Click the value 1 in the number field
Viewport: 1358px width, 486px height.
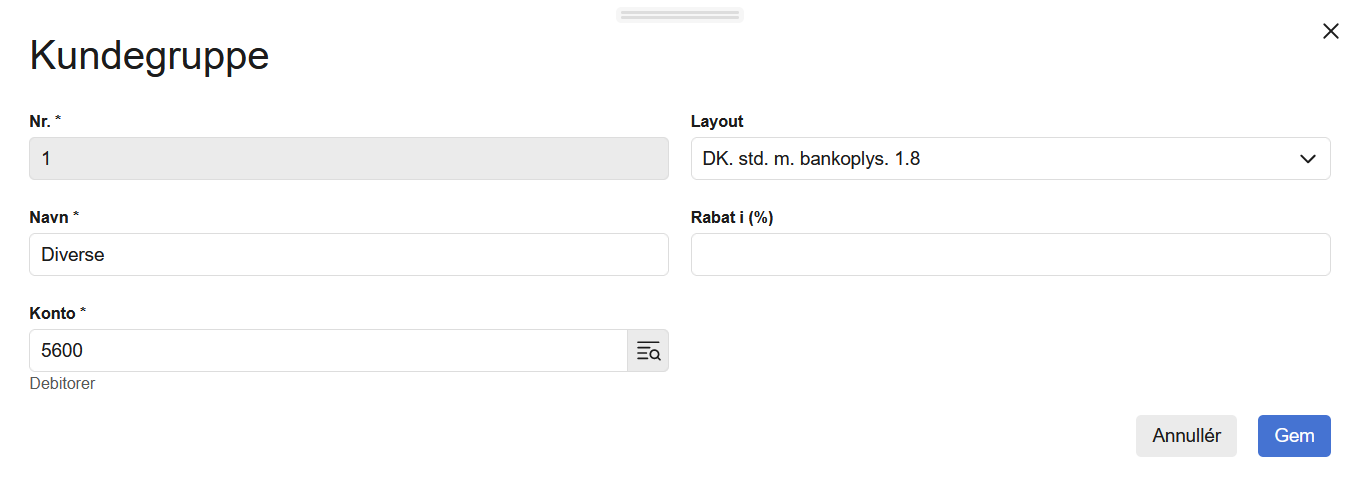pos(46,159)
